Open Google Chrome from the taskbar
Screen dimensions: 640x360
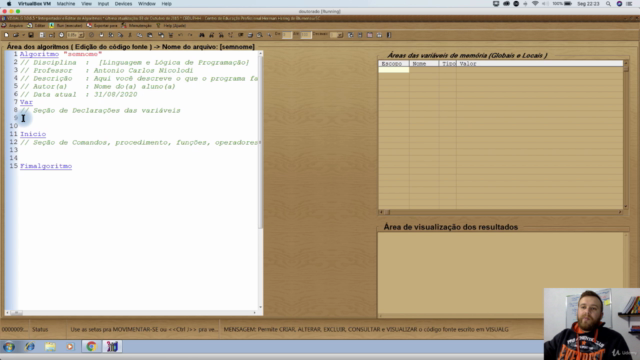(91, 347)
